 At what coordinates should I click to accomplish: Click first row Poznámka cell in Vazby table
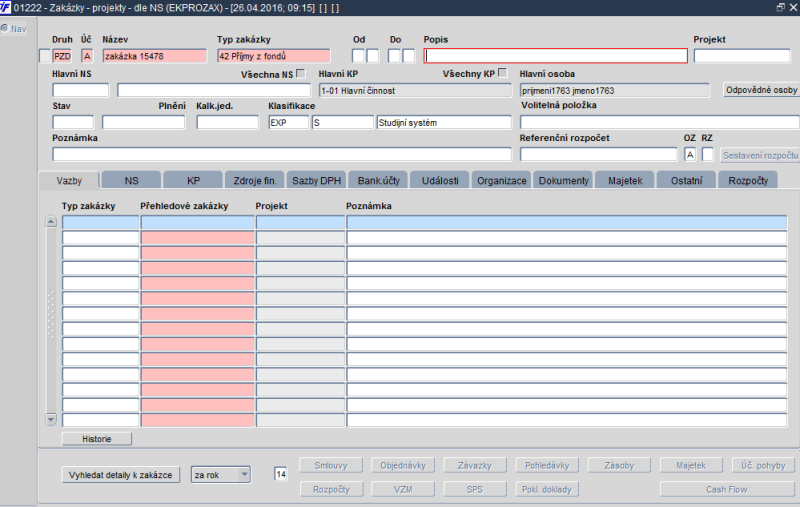point(567,222)
